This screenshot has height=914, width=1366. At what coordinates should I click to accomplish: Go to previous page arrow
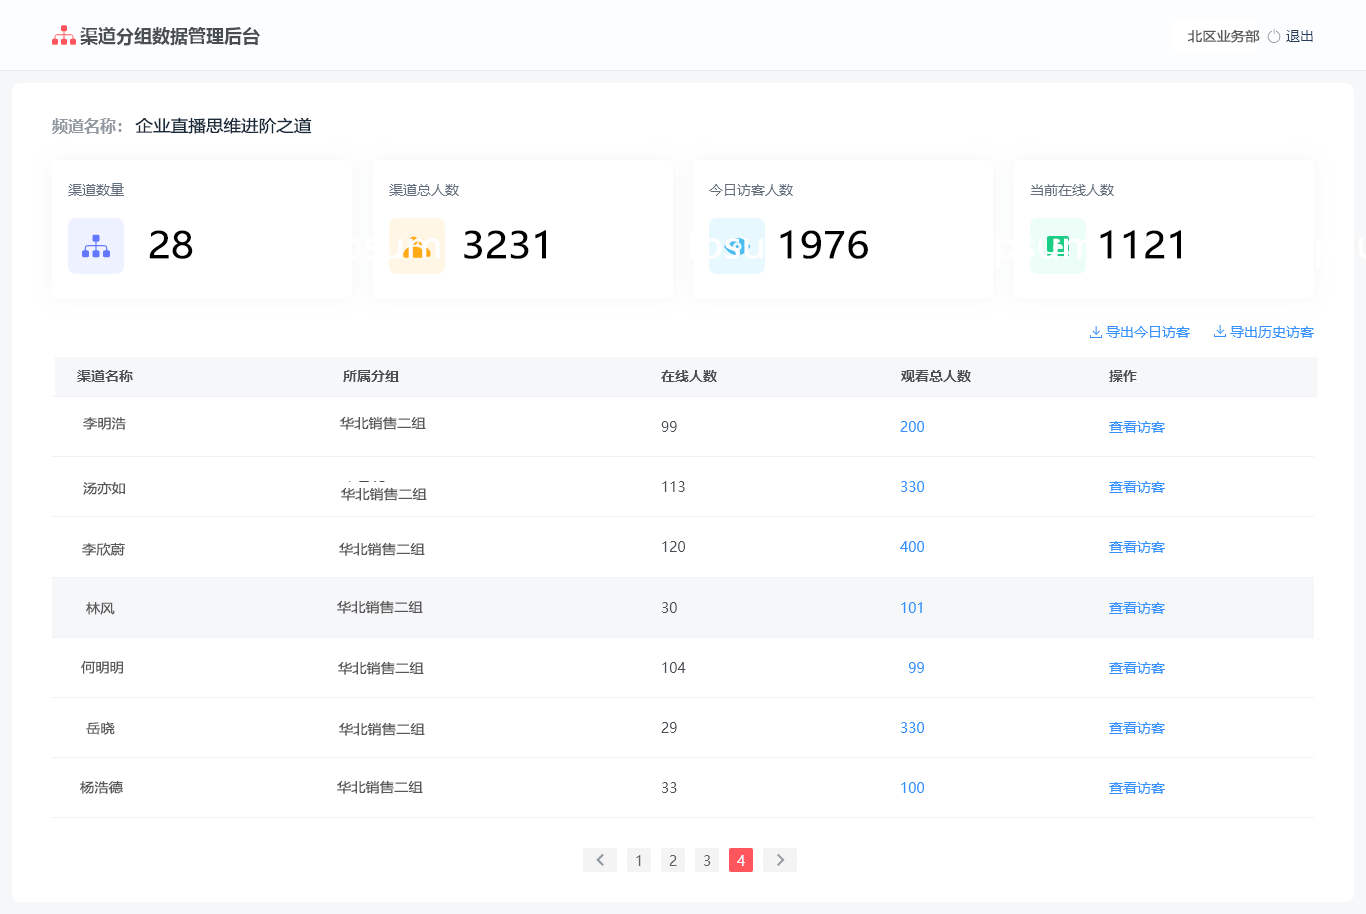click(x=600, y=860)
